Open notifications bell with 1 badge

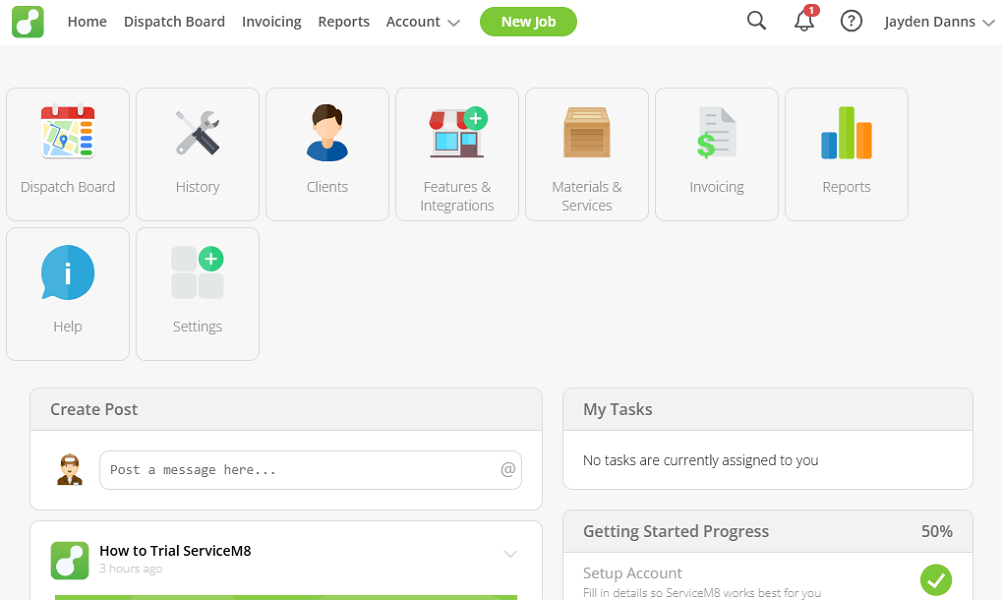(805, 20)
